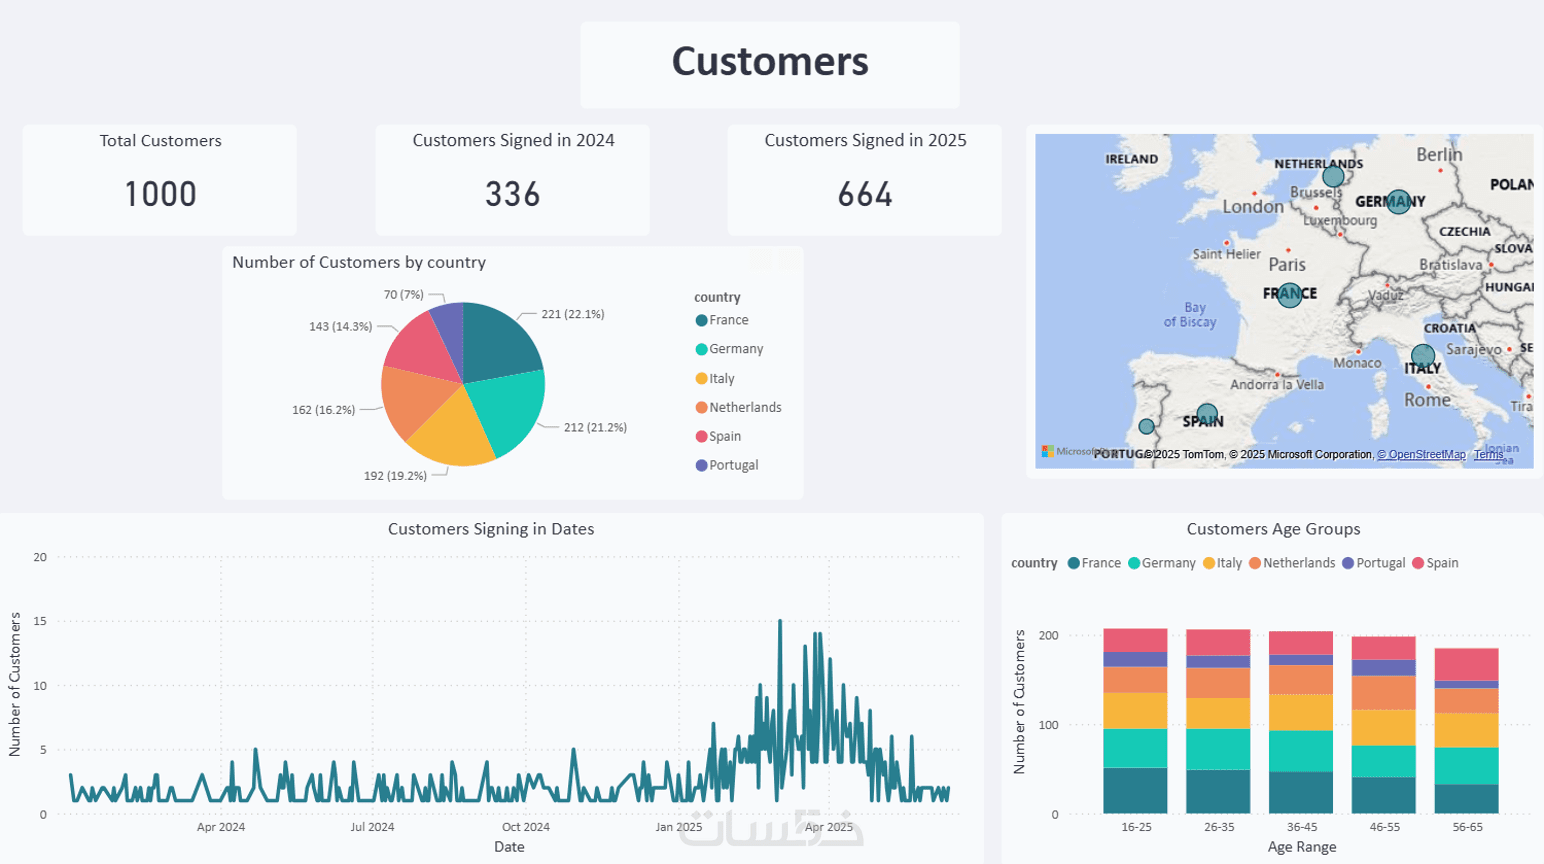Select the Germany bubble on the map
1544x864 pixels.
[x=1399, y=202]
